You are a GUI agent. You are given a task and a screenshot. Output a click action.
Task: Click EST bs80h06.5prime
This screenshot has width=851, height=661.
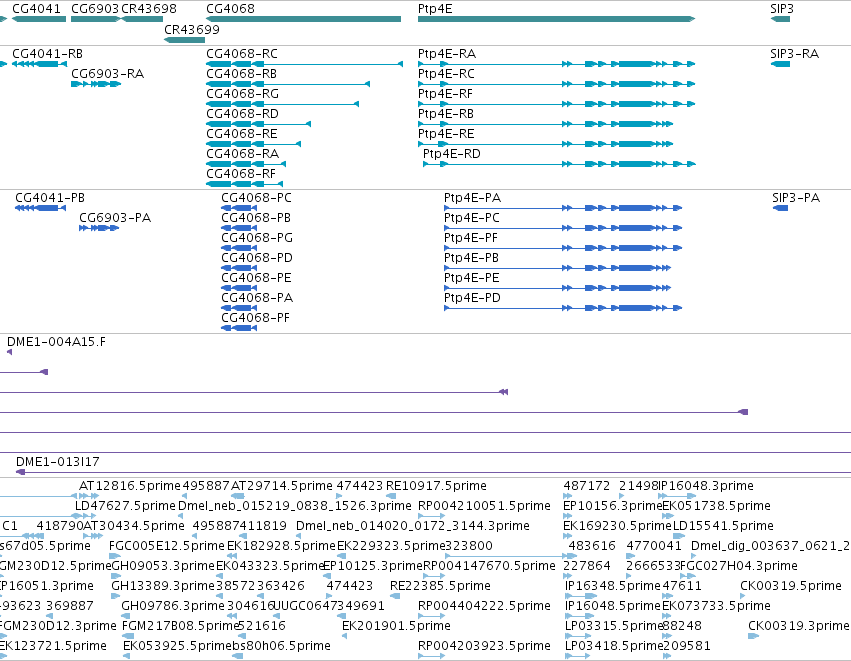282,646
